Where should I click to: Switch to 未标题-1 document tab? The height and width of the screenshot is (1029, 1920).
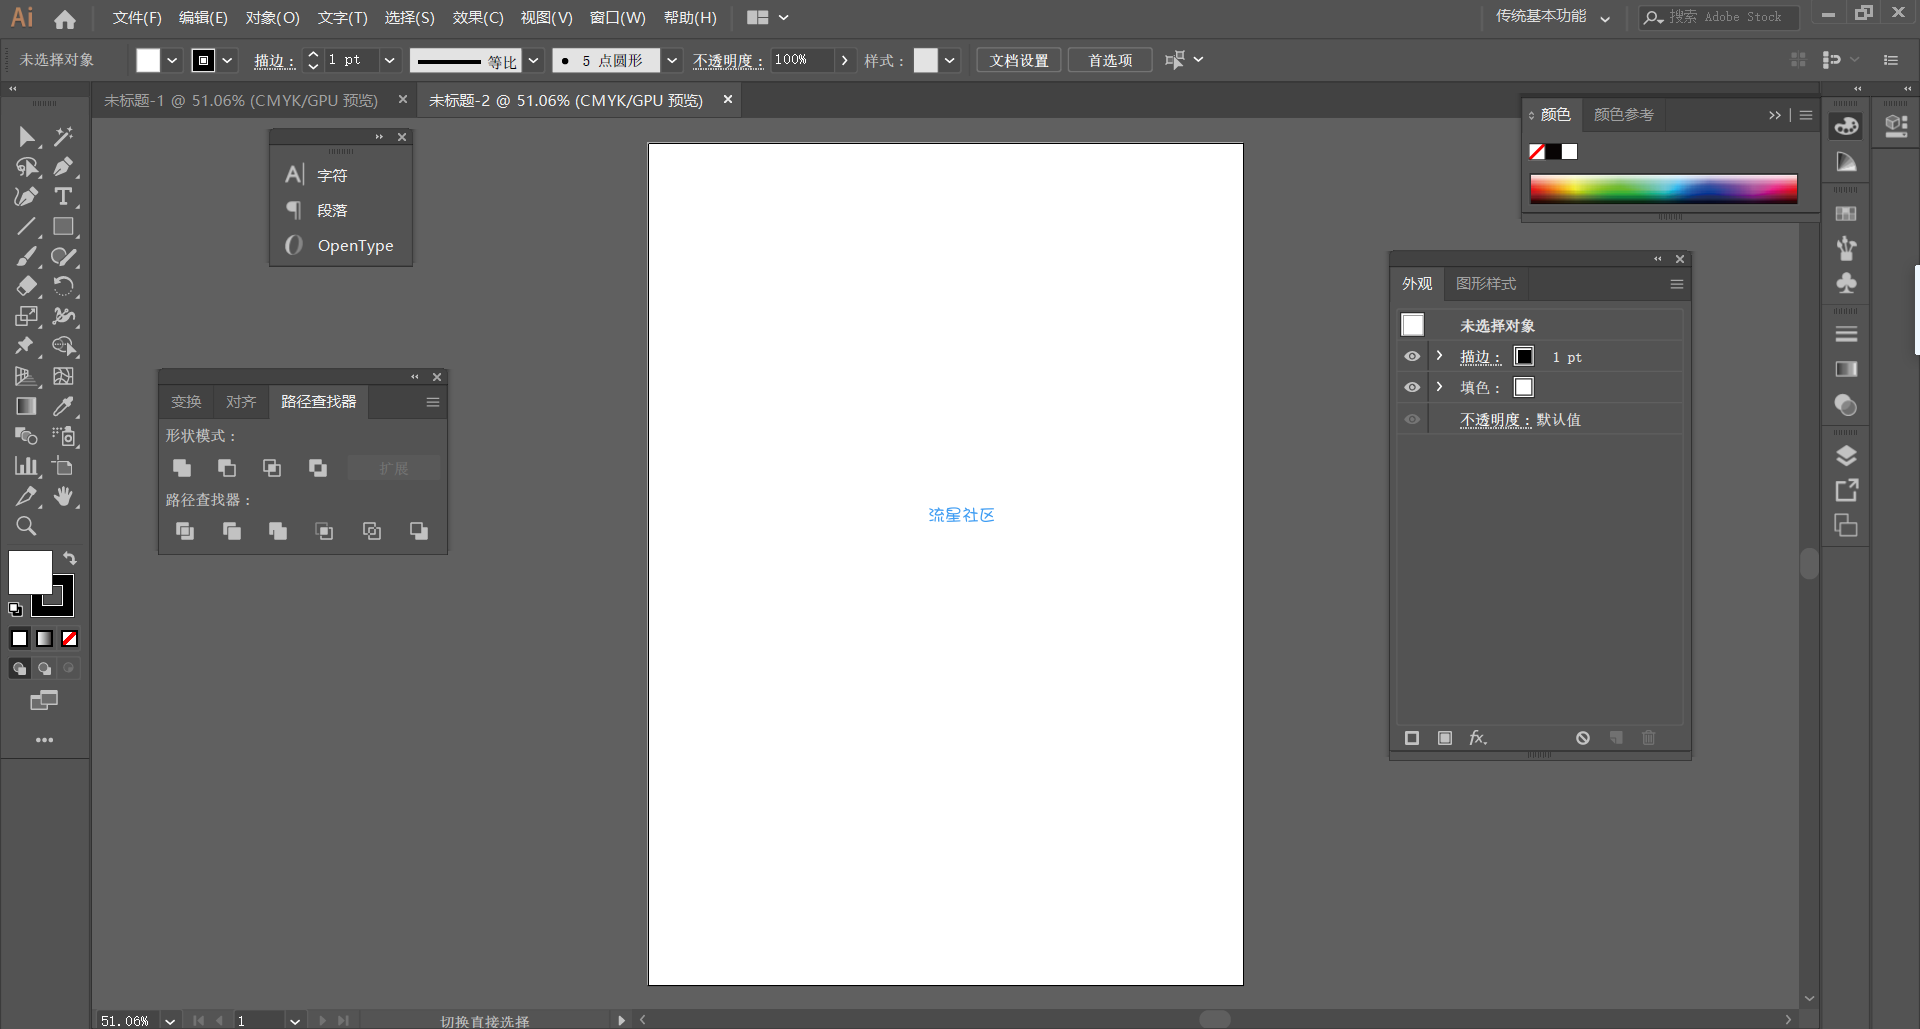(241, 100)
